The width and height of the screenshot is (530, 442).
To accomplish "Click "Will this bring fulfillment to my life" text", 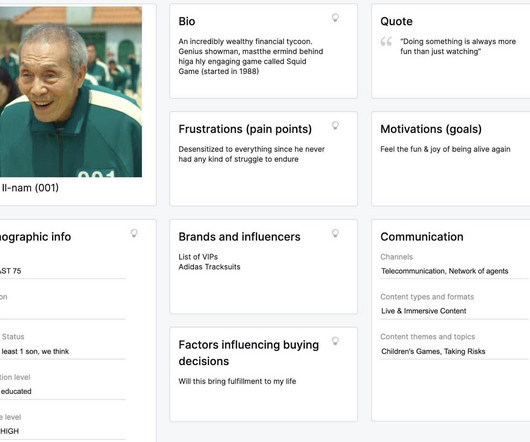I will point(237,381).
